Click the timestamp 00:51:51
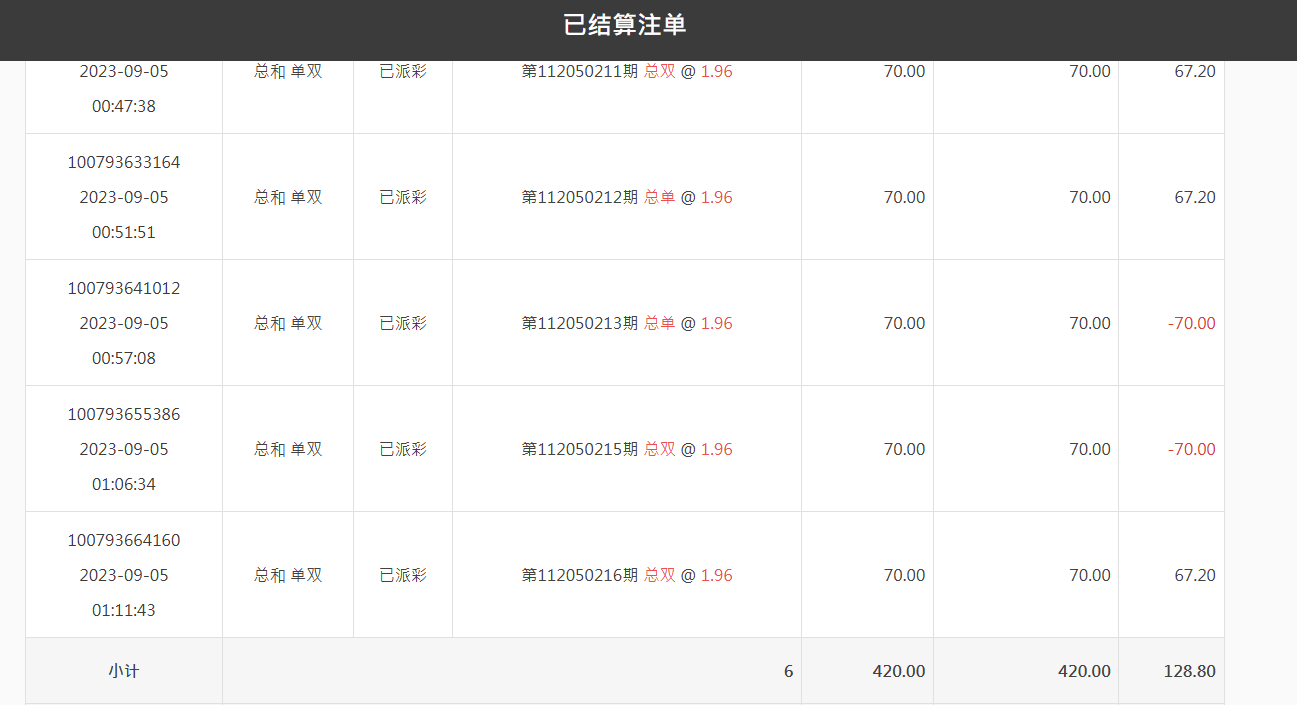Screen dimensions: 1297x705 (124, 232)
